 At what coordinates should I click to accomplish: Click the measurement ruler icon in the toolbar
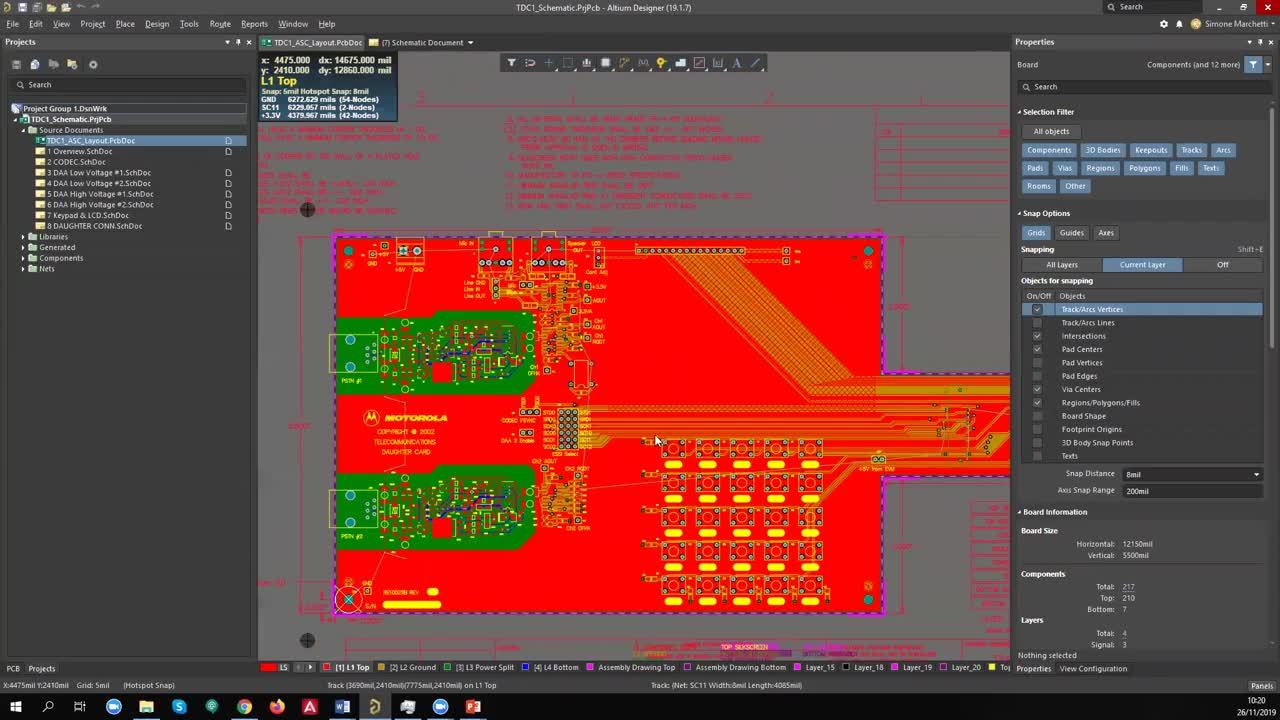click(718, 62)
